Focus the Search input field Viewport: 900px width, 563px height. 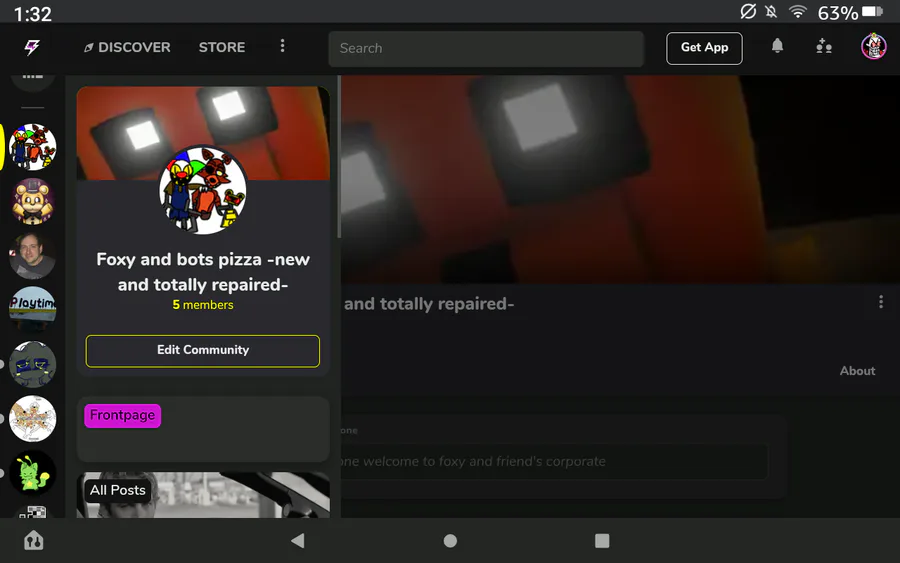tap(486, 48)
